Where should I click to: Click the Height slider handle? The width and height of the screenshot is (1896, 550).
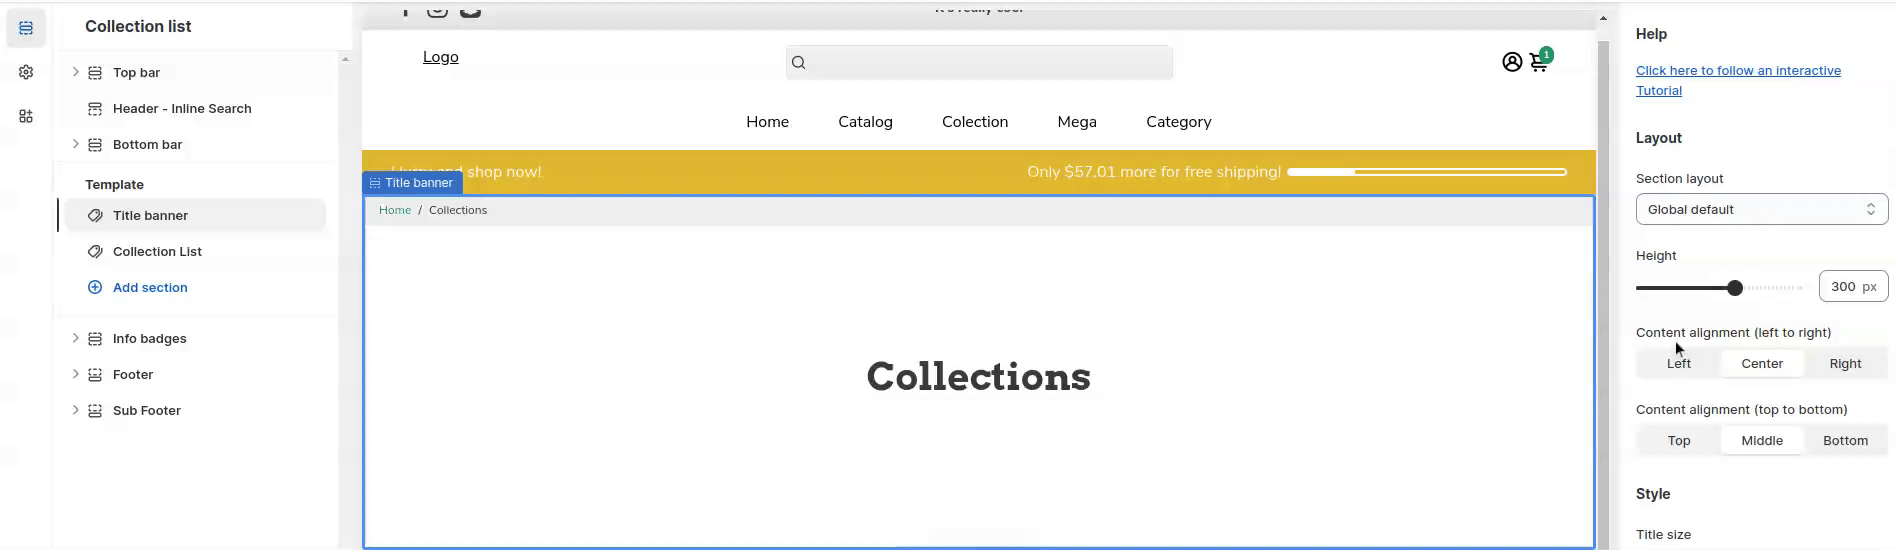tap(1734, 288)
